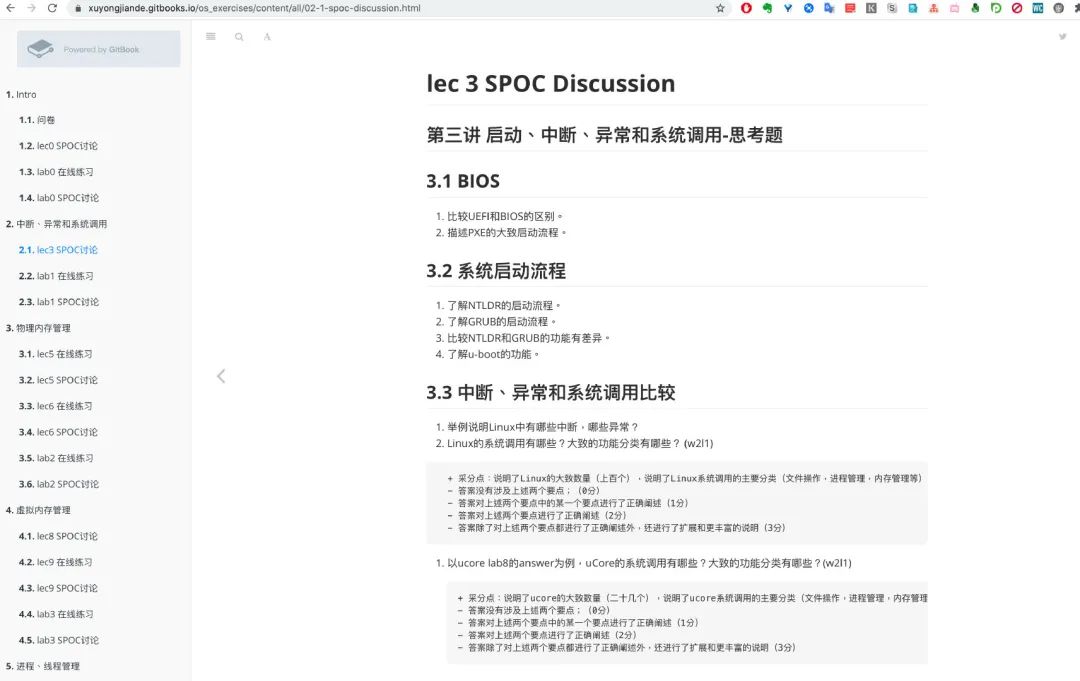1080x681 pixels.
Task: Open sidebar item 4.1. lec8 SPOC讨论
Action: pyautogui.click(x=59, y=536)
